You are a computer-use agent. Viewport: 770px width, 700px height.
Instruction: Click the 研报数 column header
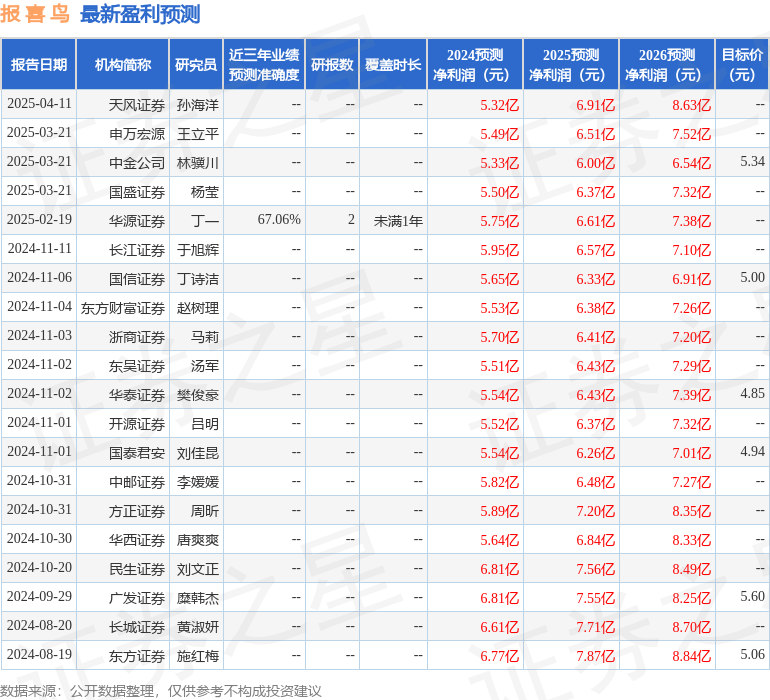tap(332, 64)
